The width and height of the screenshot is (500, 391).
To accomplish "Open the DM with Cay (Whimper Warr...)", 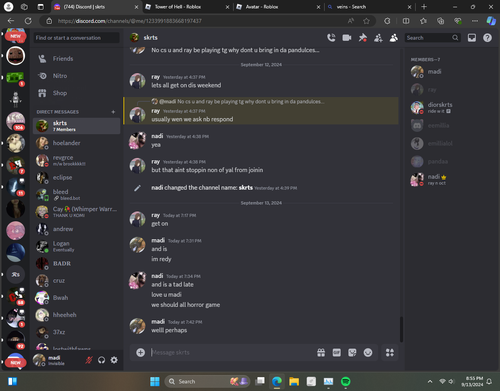I will click(77, 212).
